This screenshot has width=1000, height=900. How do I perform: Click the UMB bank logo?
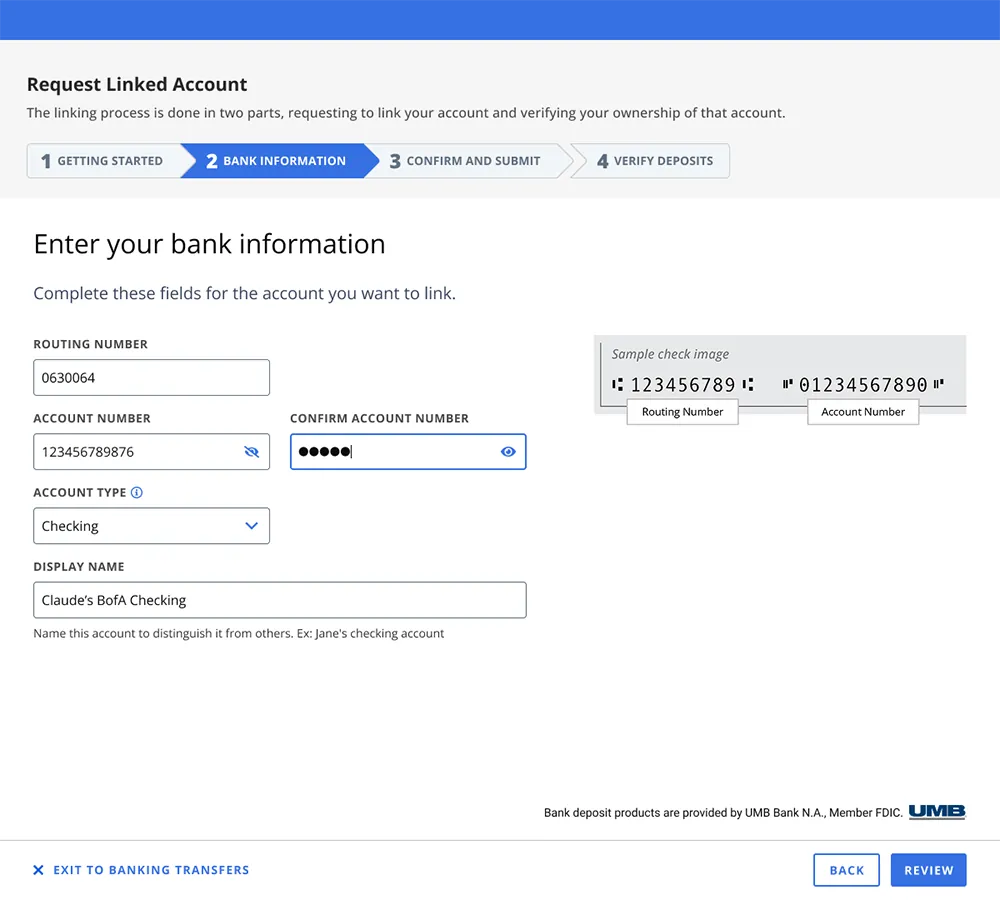point(937,811)
